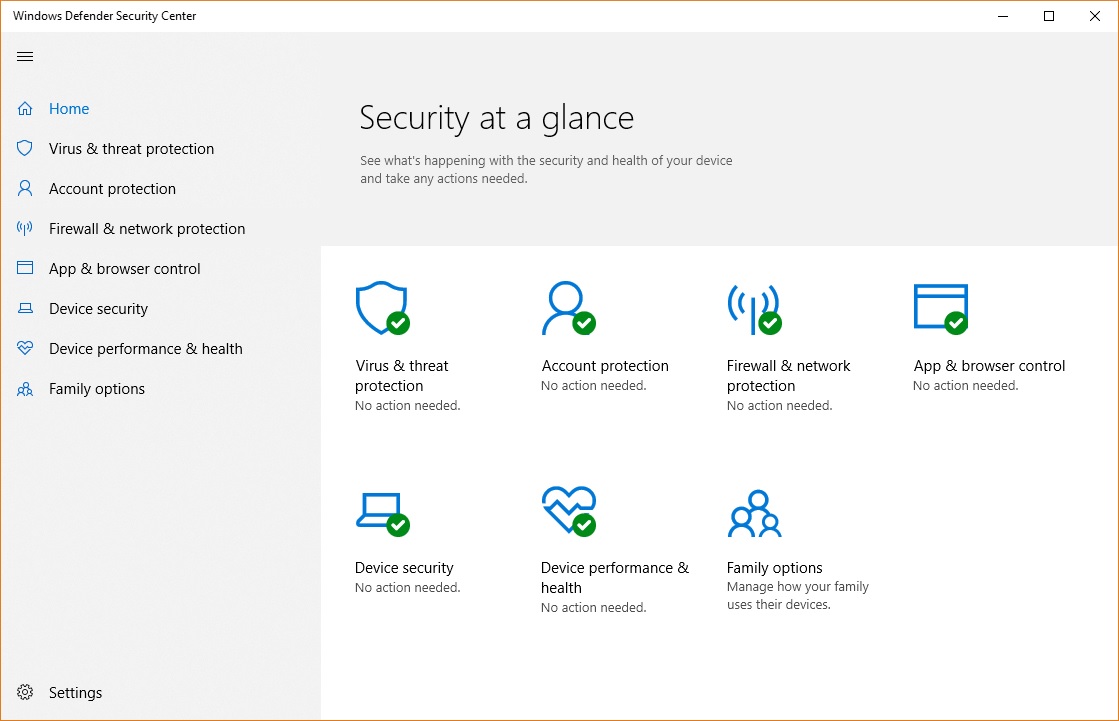Open the Home icon in the sidebar
The height and width of the screenshot is (721, 1119).
pos(24,108)
